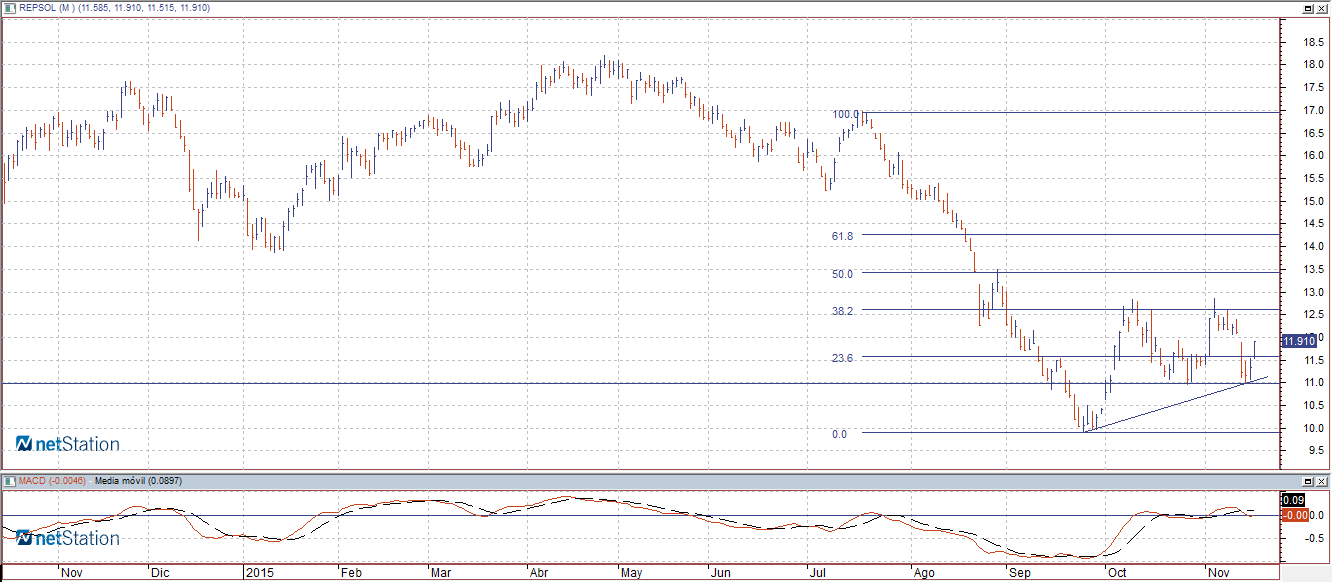Close the MACD indicator panel
Viewport: 1332px width, 582px height.
(1322, 481)
